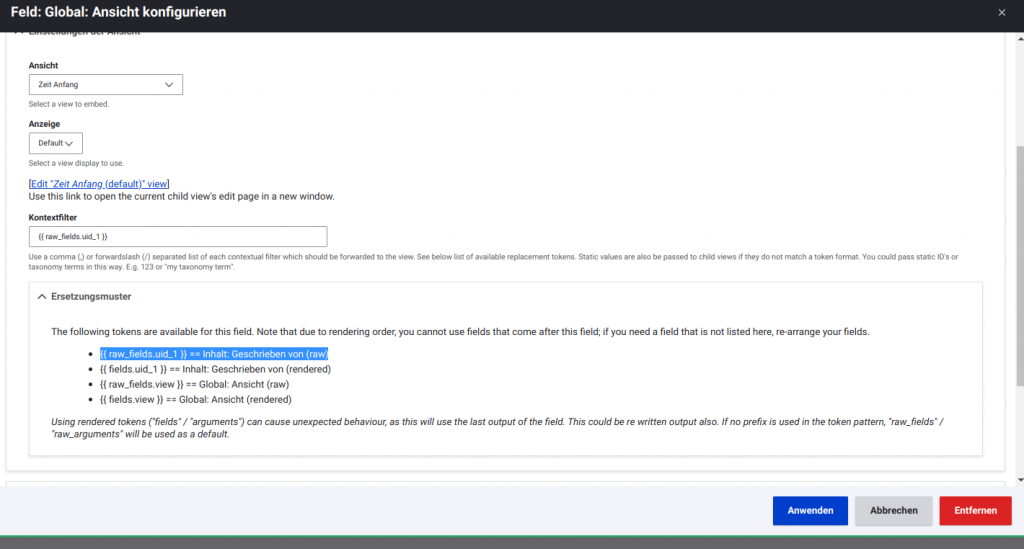1024x549 pixels.
Task: Open the Anzeige Default dropdown
Action: coord(55,143)
